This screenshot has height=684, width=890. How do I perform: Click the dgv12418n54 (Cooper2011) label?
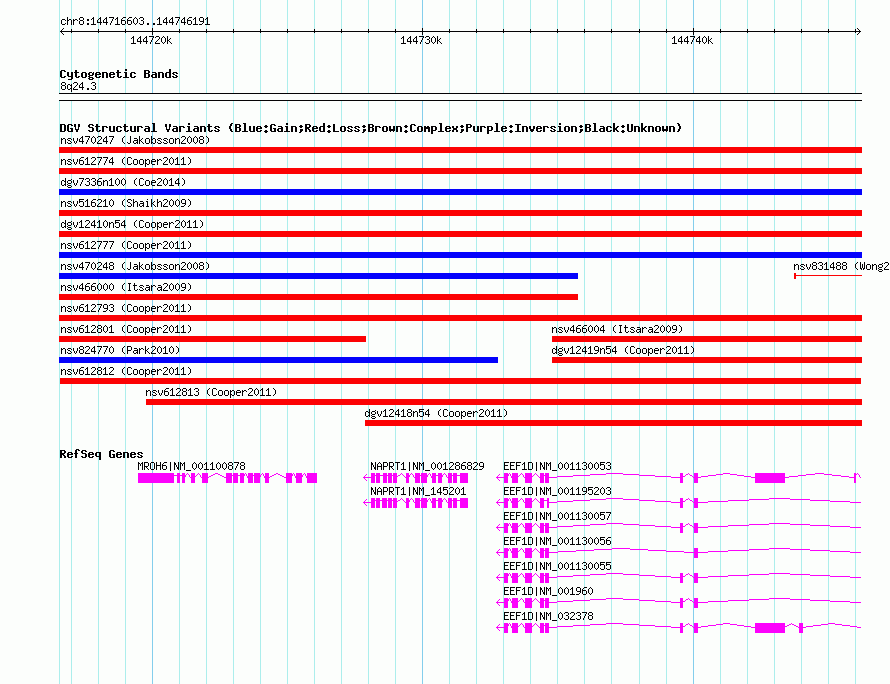(436, 413)
